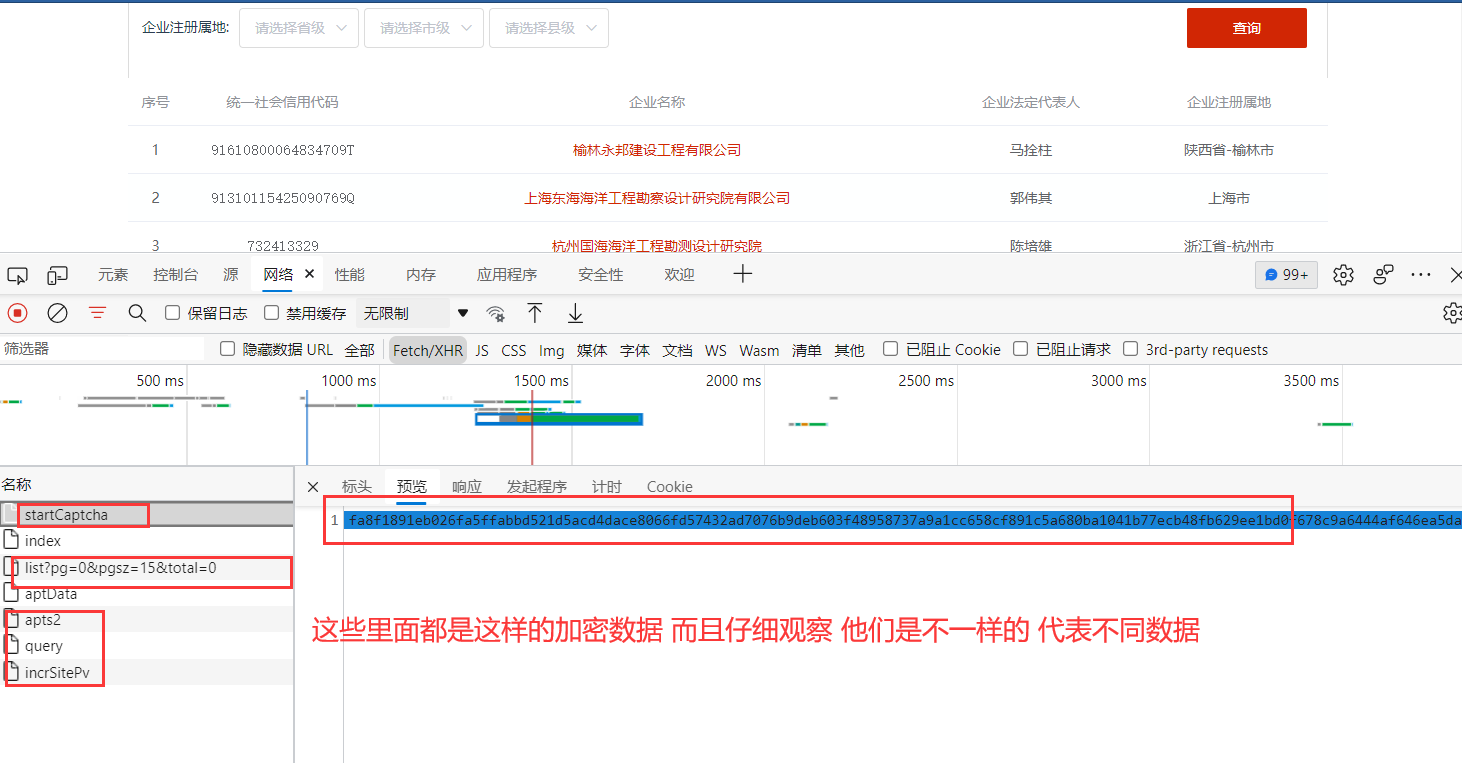
Task: Select Img request type filter
Action: (552, 350)
